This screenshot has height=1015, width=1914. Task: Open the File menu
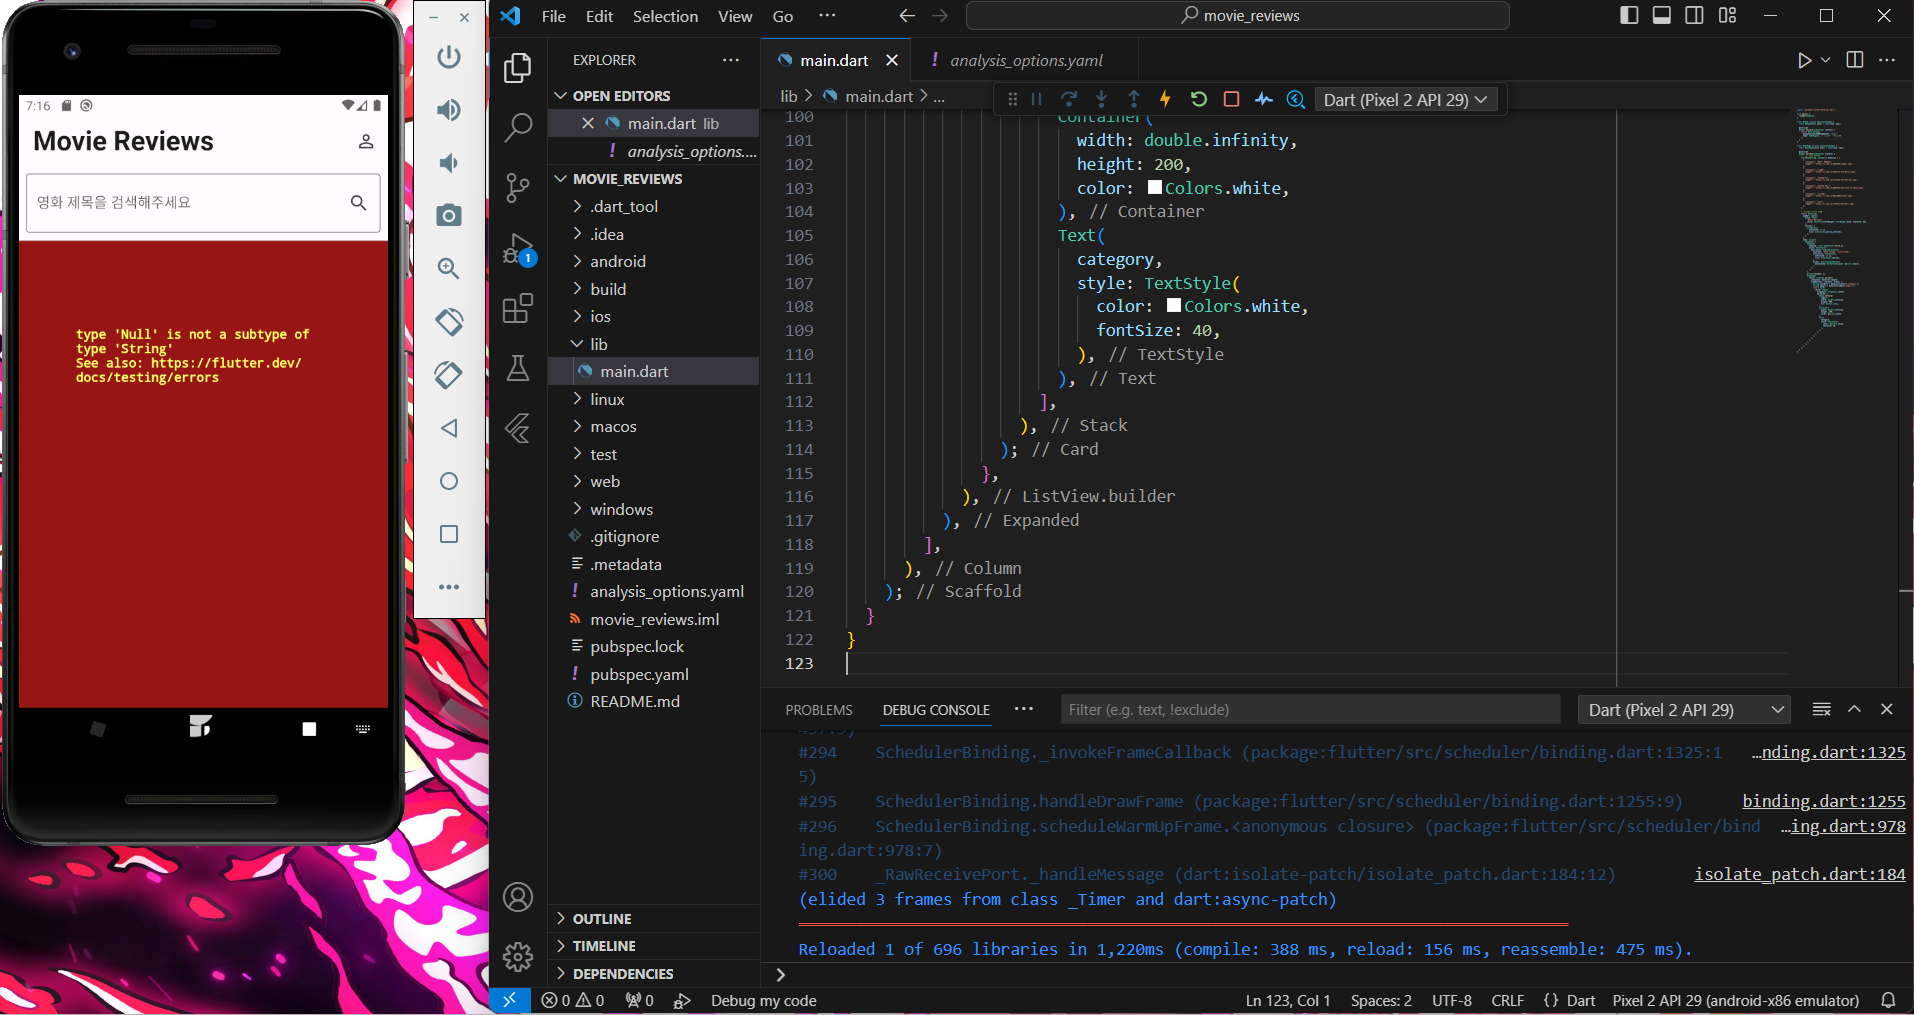click(553, 16)
